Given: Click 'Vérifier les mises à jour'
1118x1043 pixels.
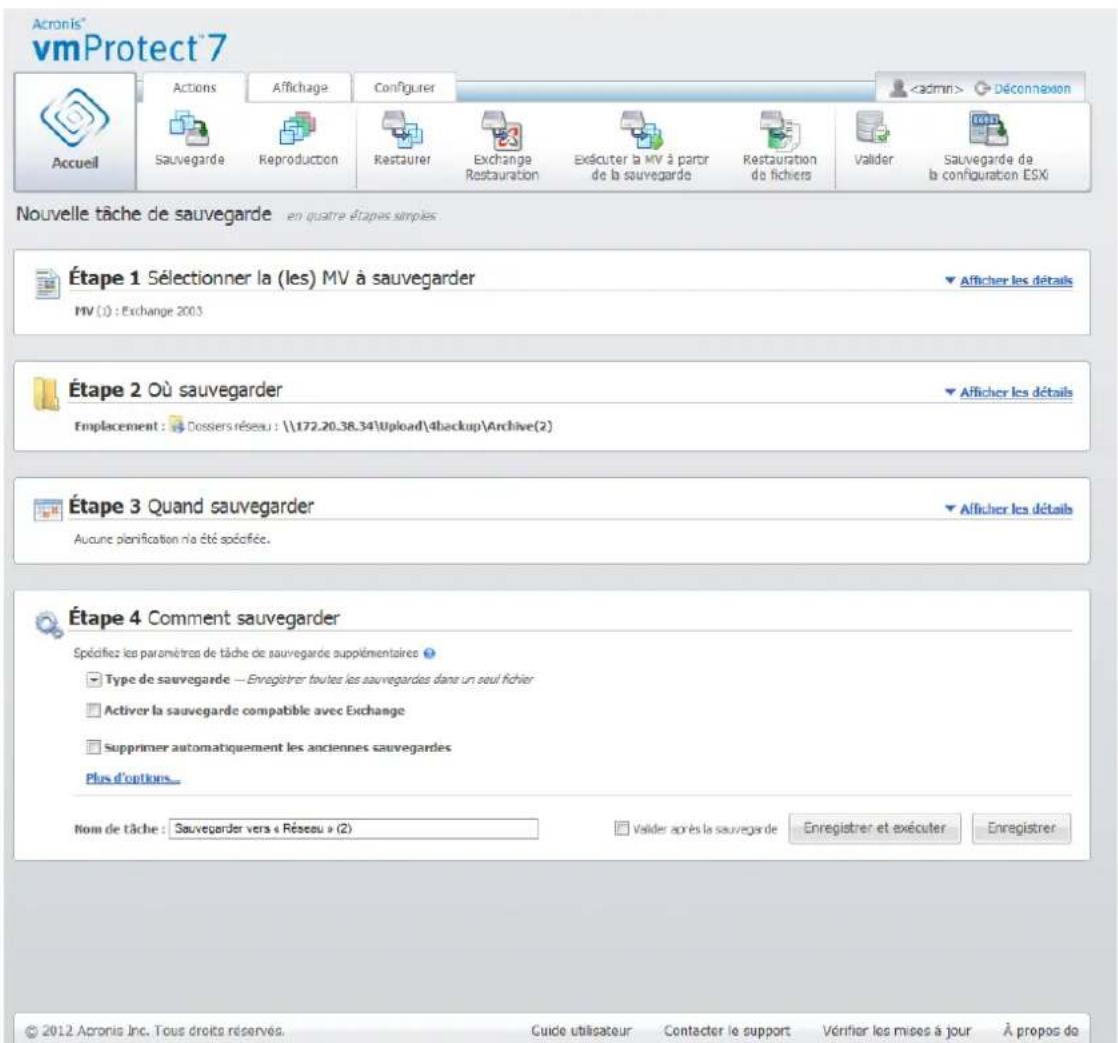Looking at the screenshot, I should (896, 1031).
